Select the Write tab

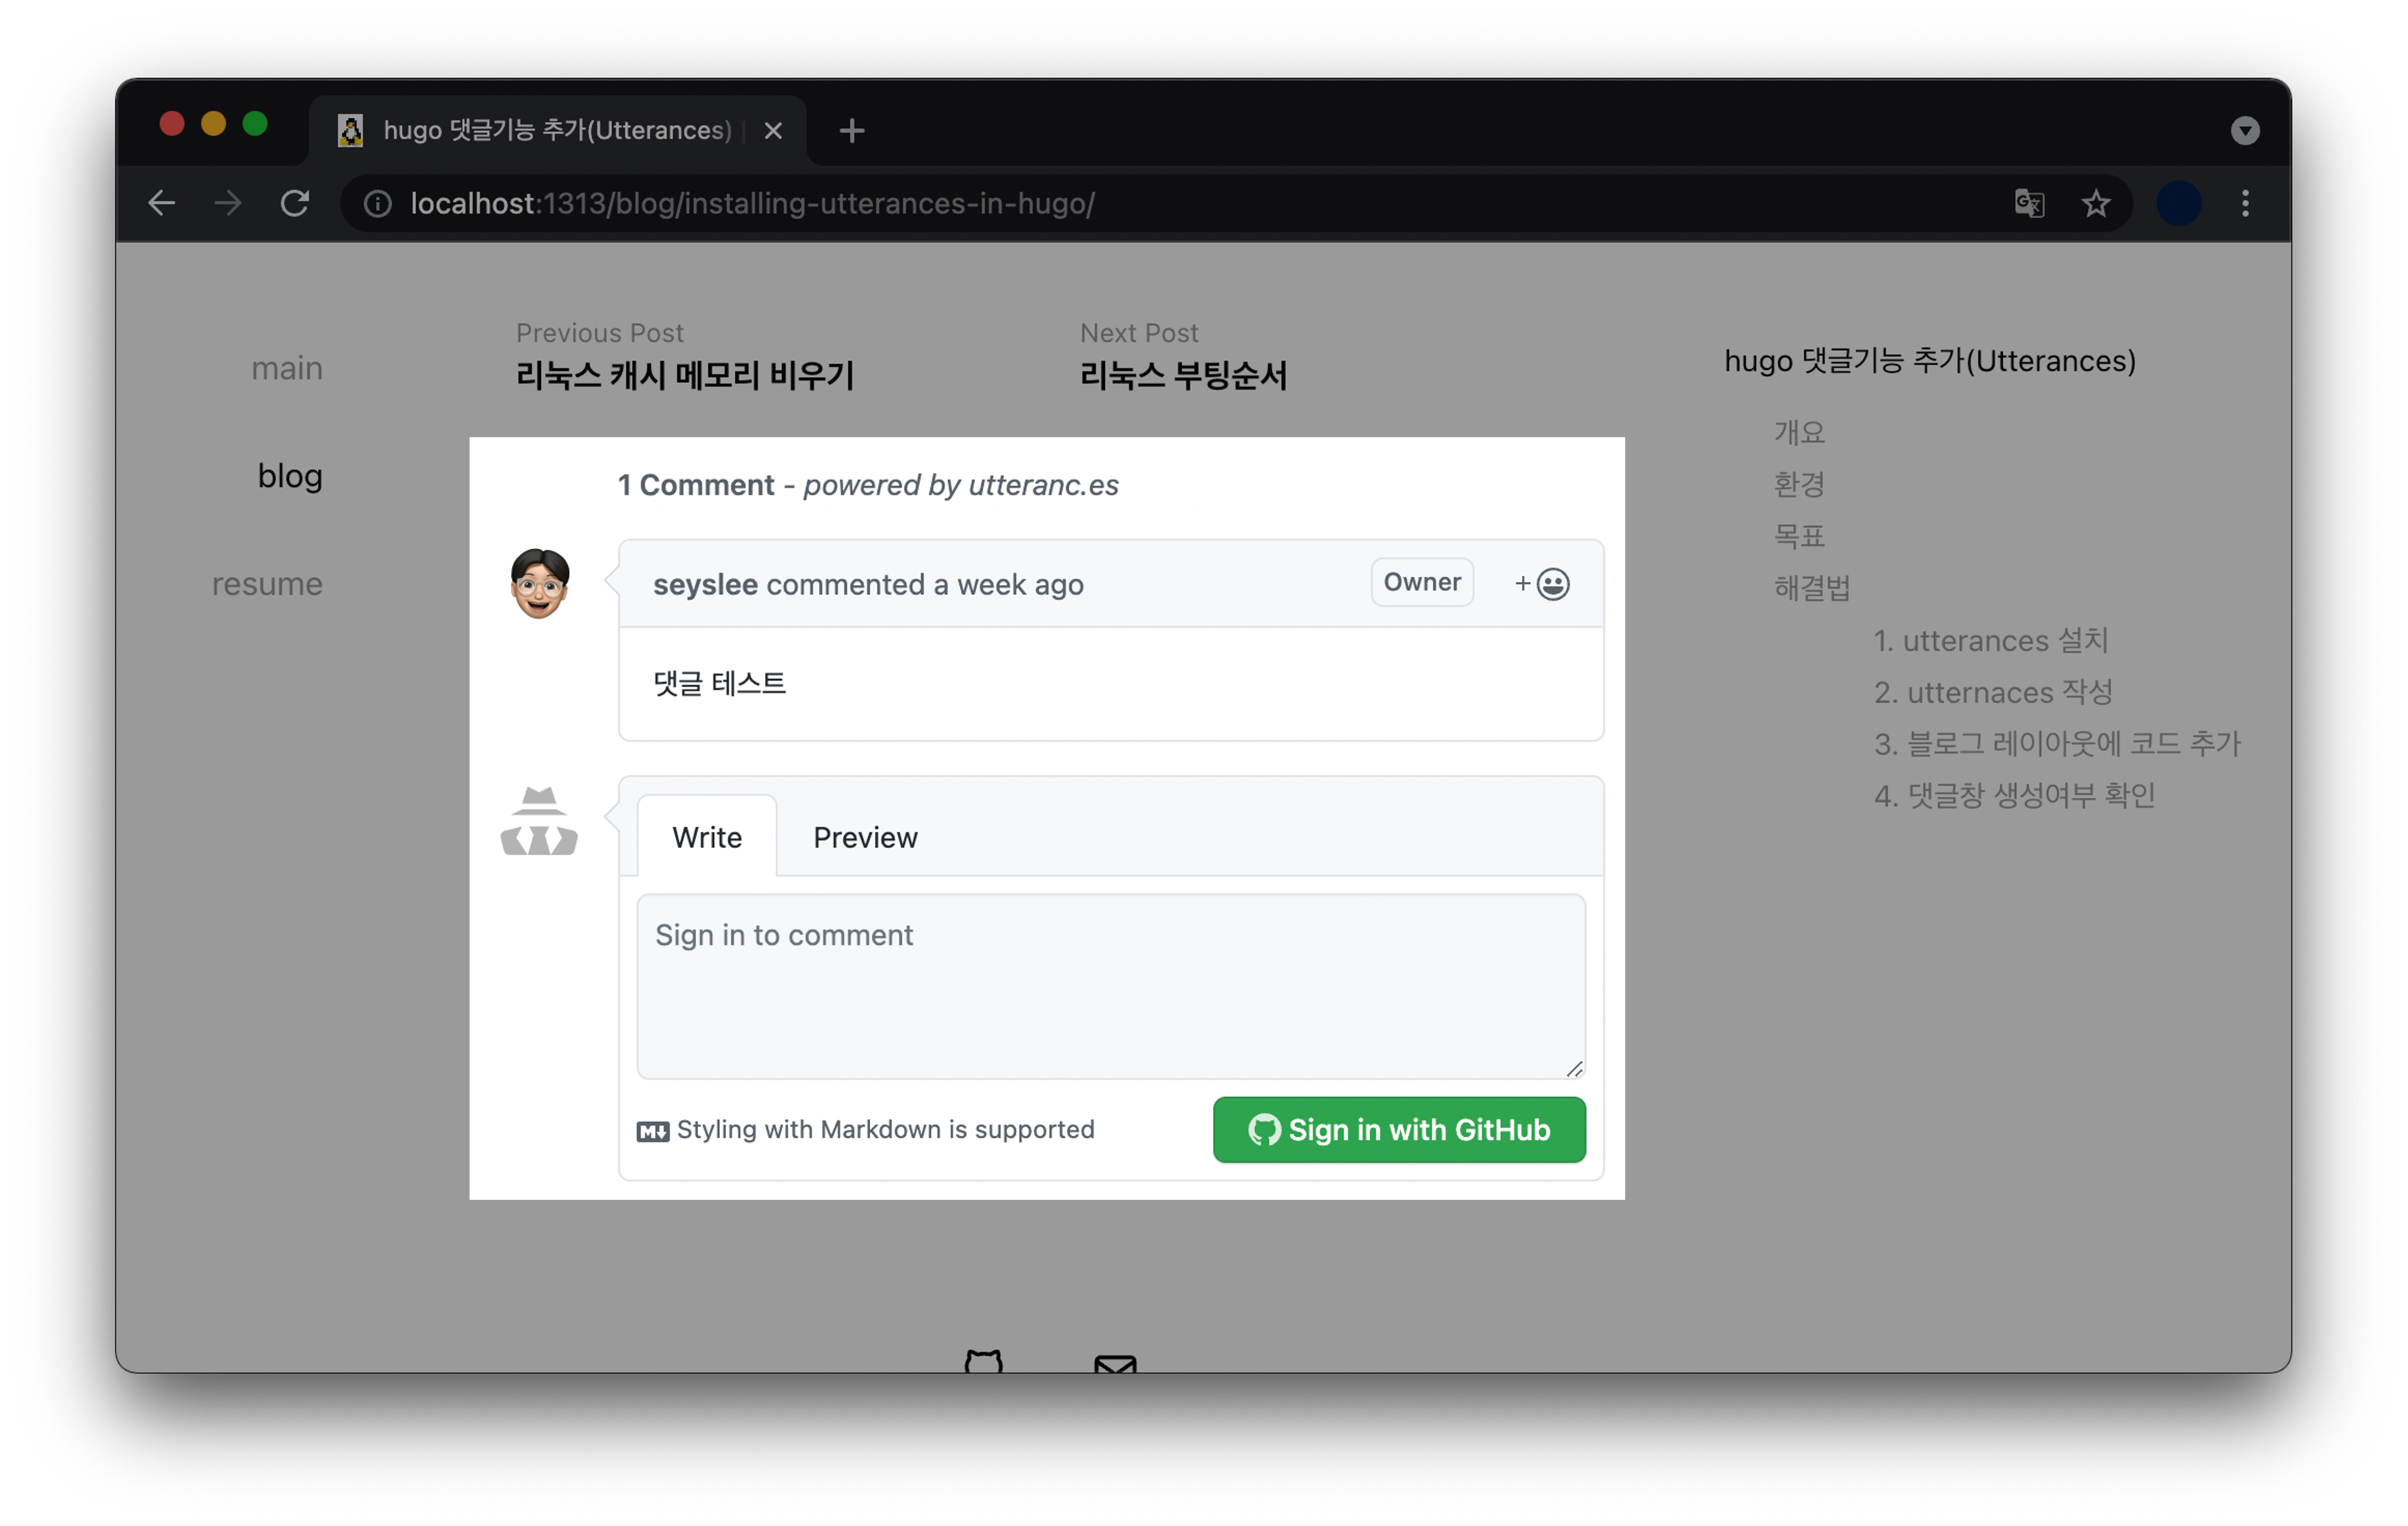(706, 837)
